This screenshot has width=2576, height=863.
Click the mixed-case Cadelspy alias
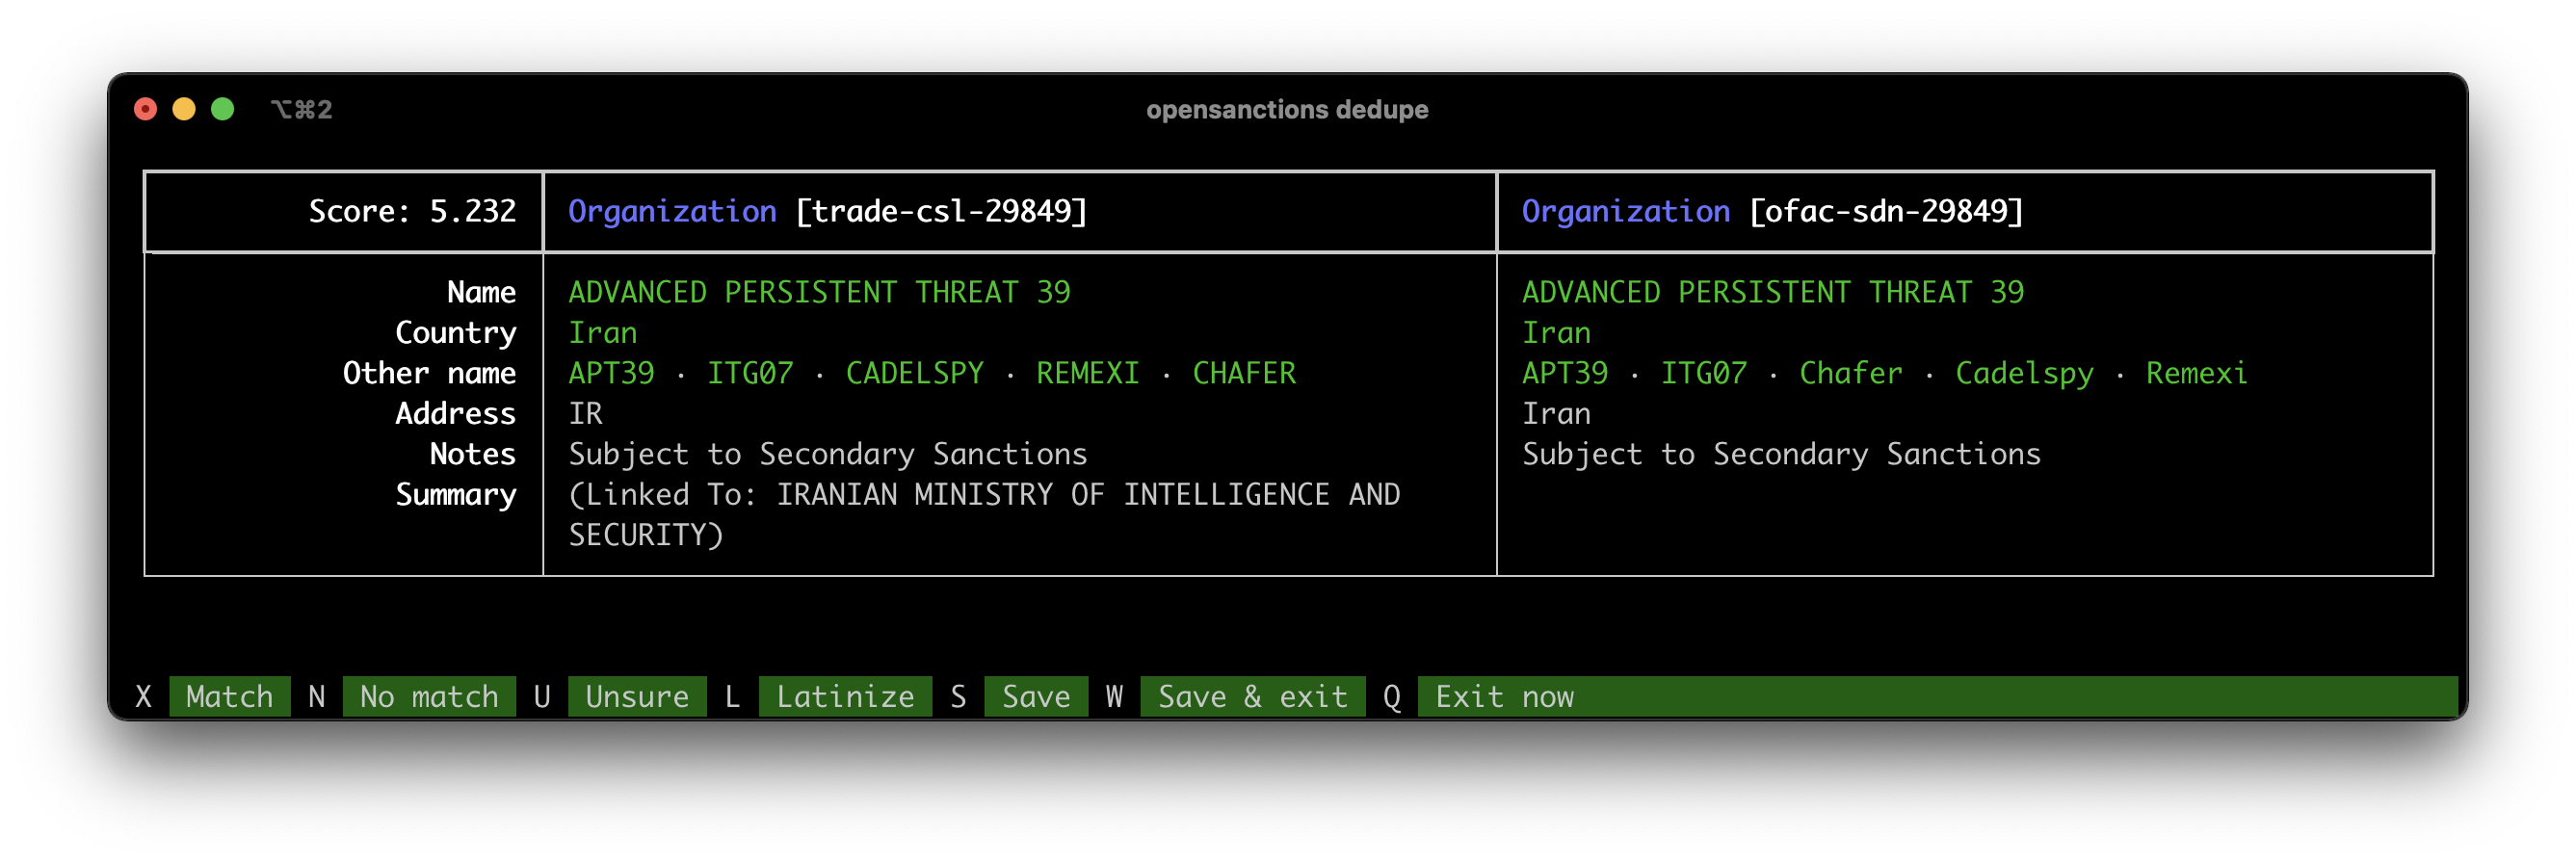pyautogui.click(x=2024, y=373)
